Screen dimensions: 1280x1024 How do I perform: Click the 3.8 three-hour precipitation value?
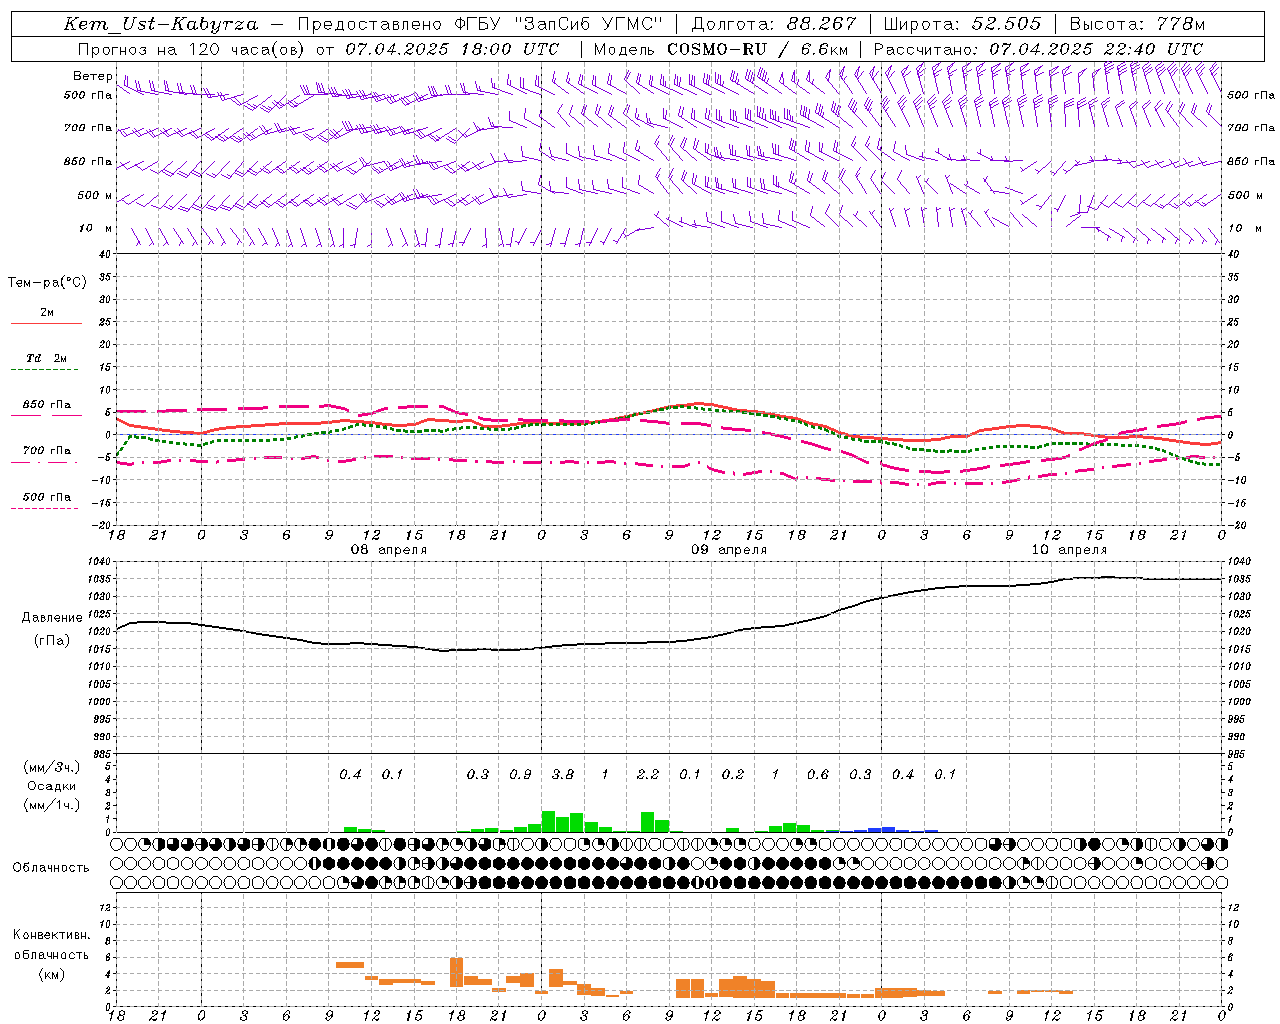(x=563, y=774)
